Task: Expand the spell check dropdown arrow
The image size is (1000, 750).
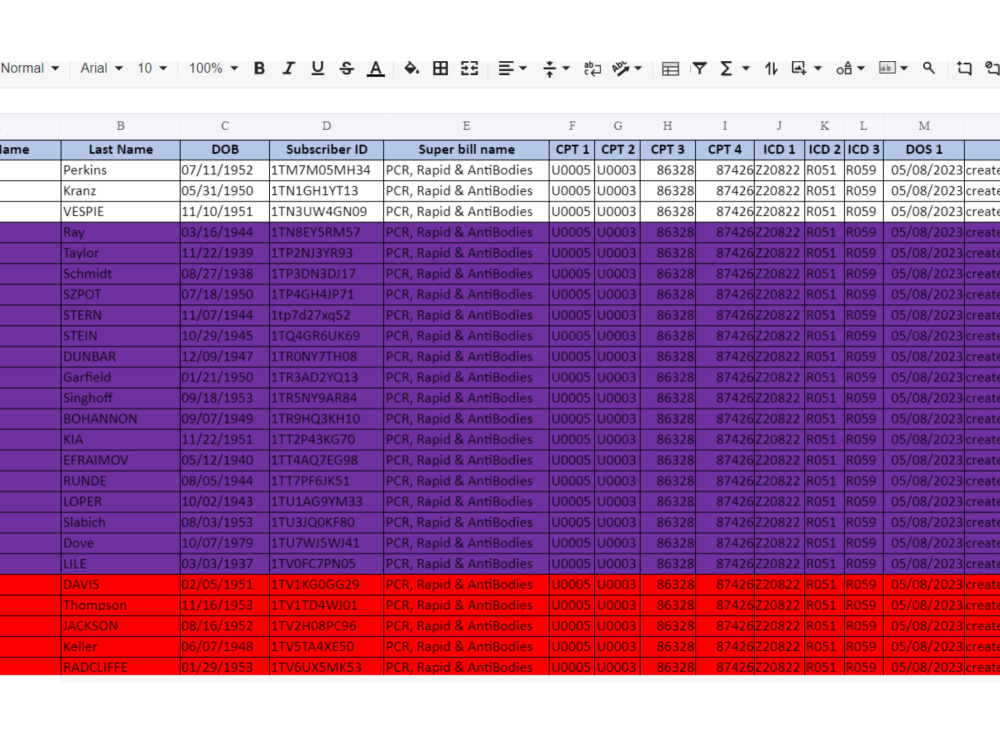Action: 638,68
